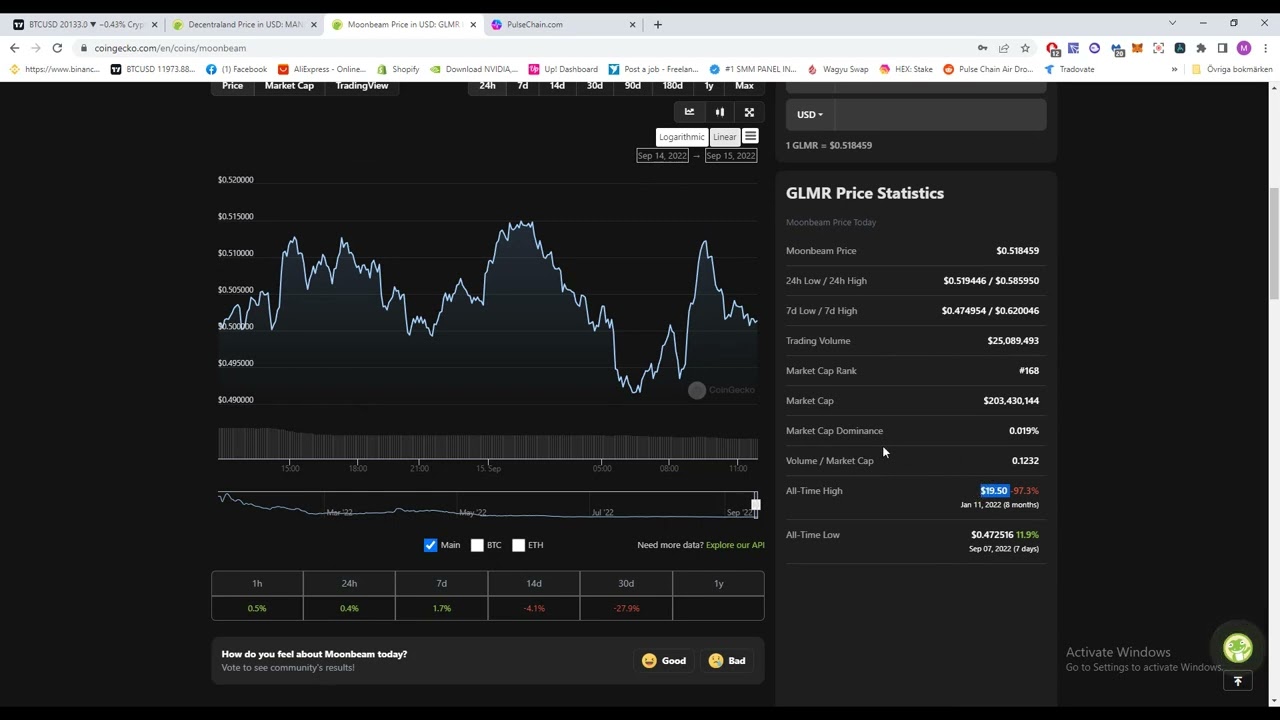
Task: Switch chart scale to Linear
Action: coord(724,137)
